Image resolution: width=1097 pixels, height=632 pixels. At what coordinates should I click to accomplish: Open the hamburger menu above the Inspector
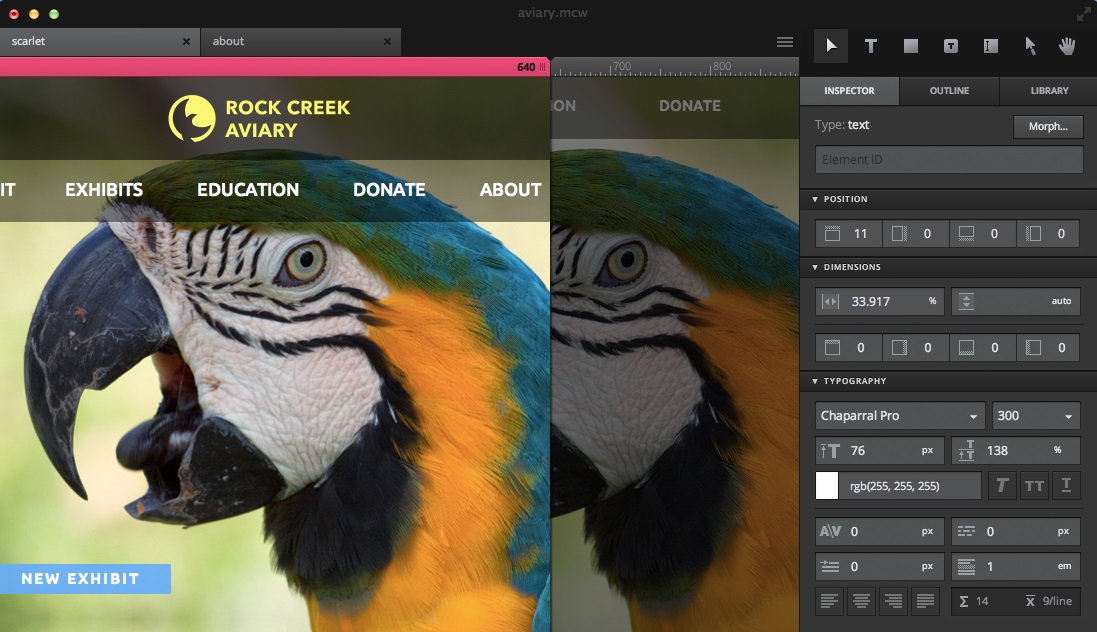[785, 42]
